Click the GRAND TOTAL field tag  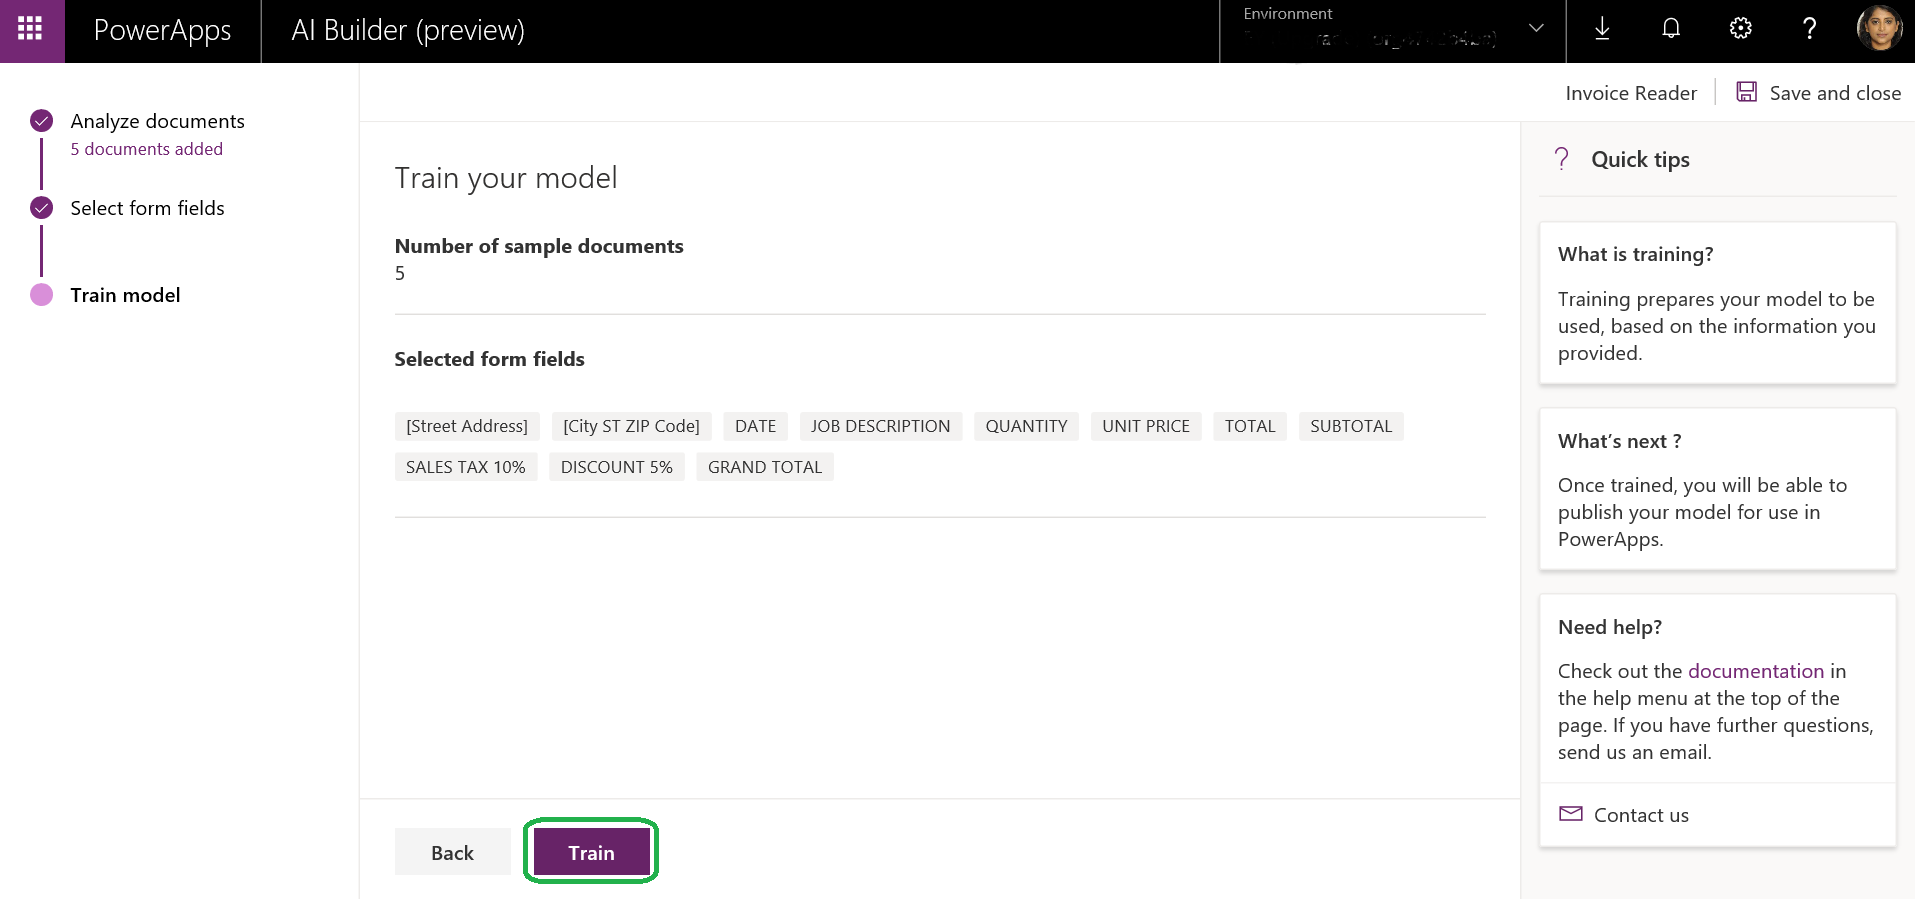coord(764,467)
